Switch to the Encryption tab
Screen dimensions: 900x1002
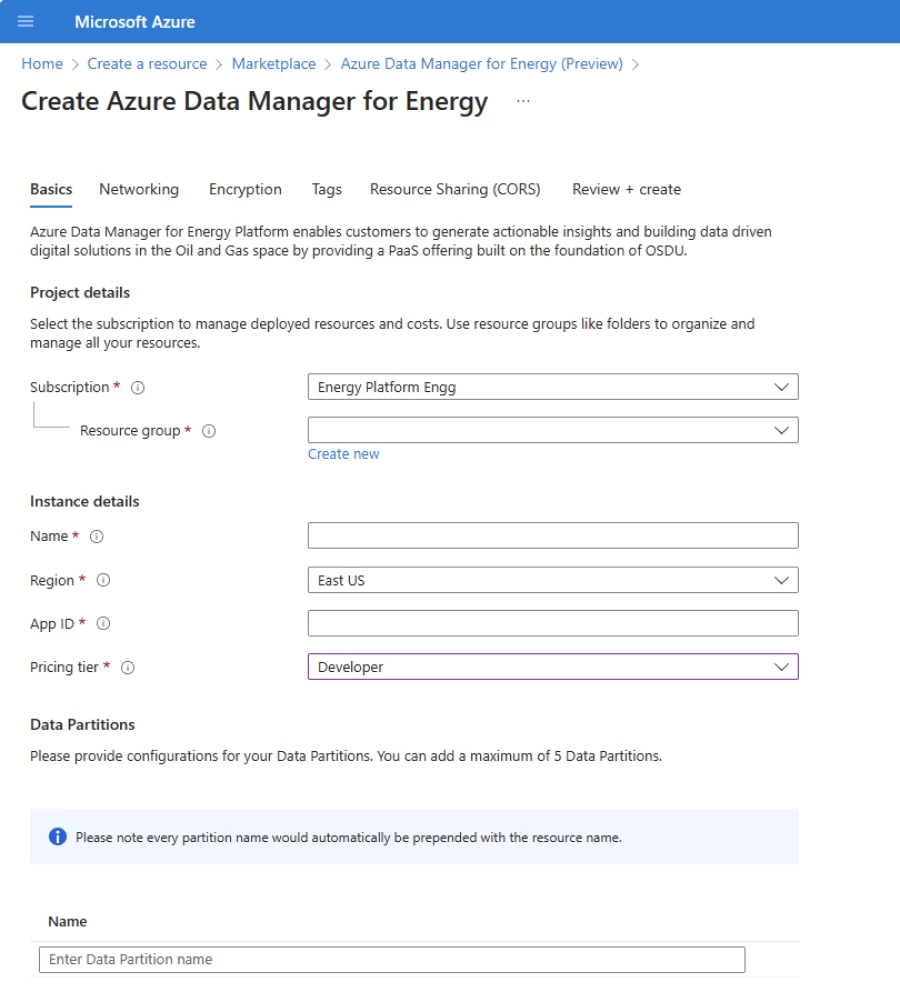click(x=245, y=189)
